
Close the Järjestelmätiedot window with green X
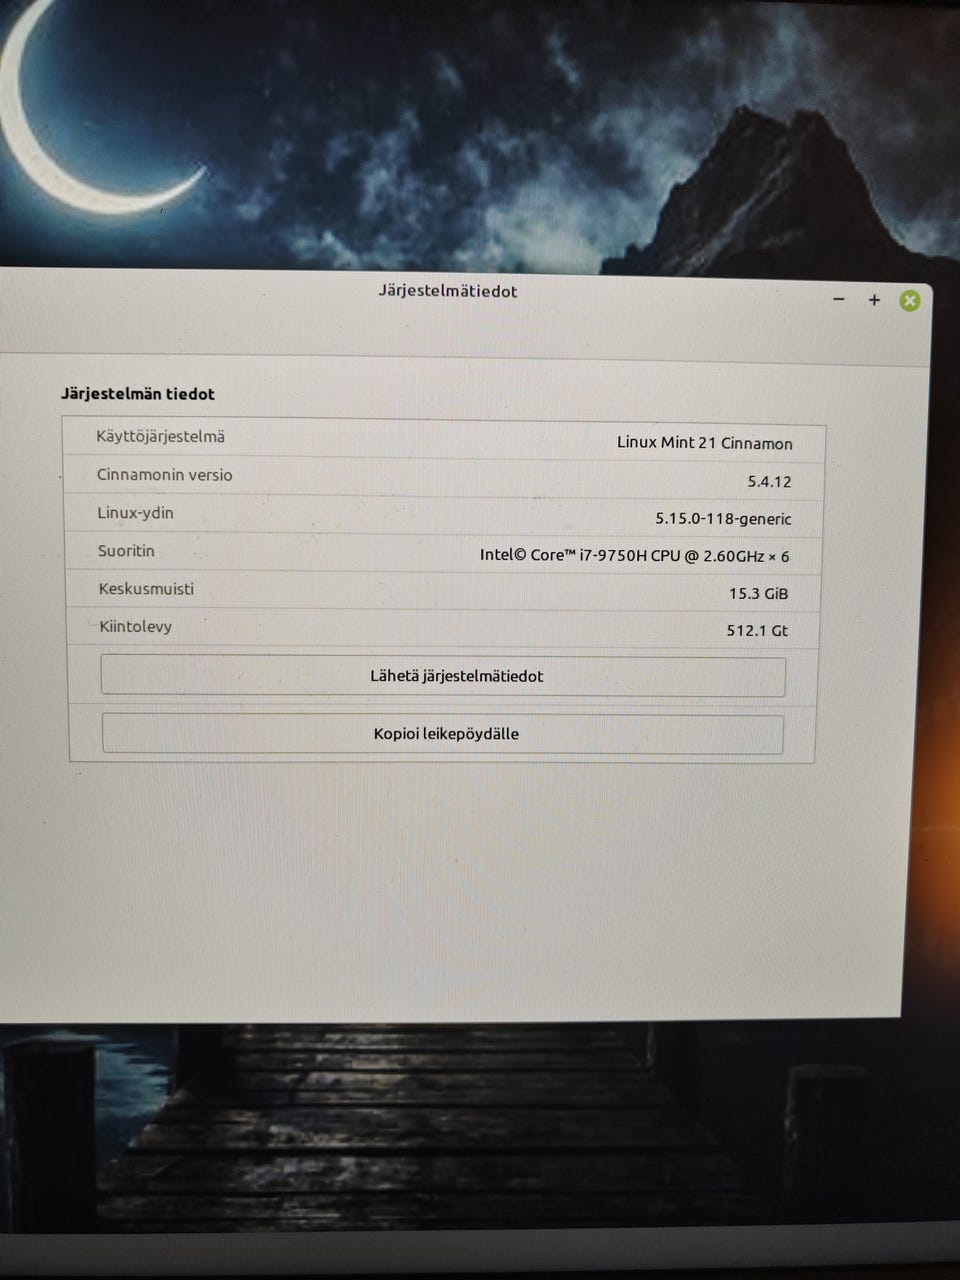click(909, 301)
